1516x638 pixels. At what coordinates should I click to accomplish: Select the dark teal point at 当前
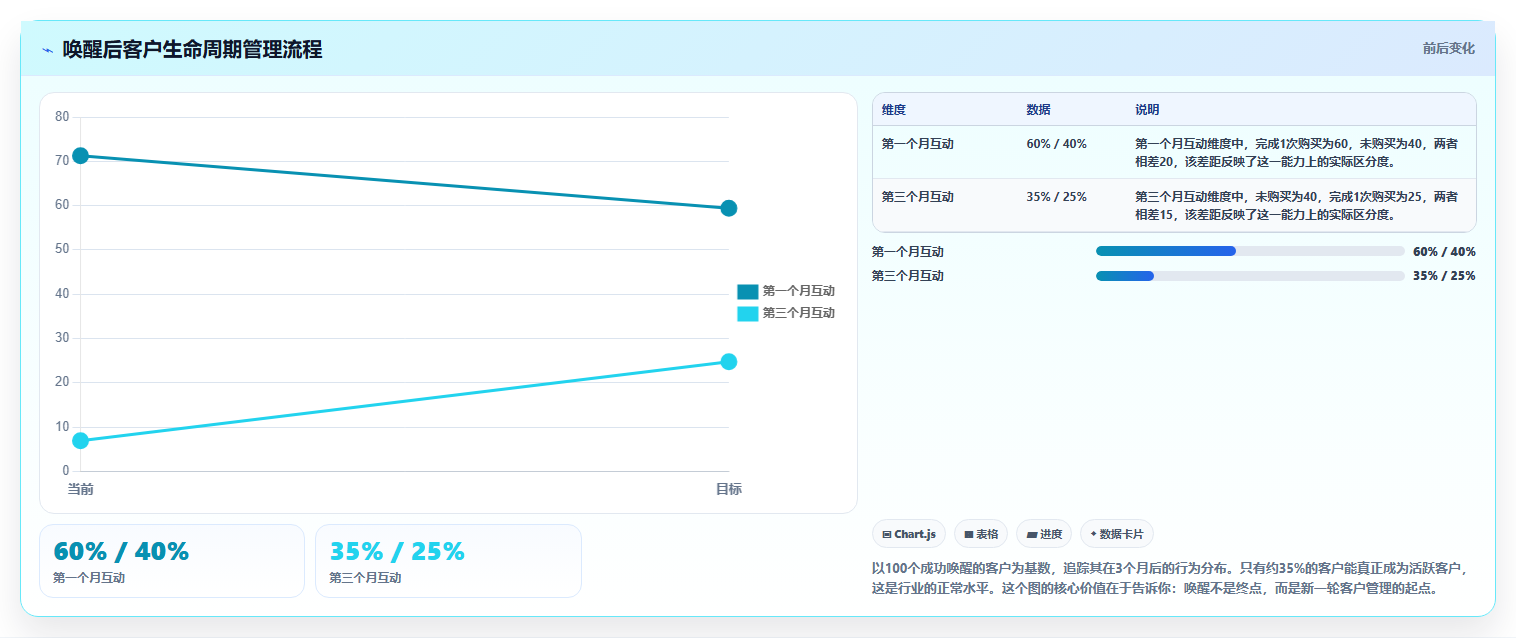81,155
